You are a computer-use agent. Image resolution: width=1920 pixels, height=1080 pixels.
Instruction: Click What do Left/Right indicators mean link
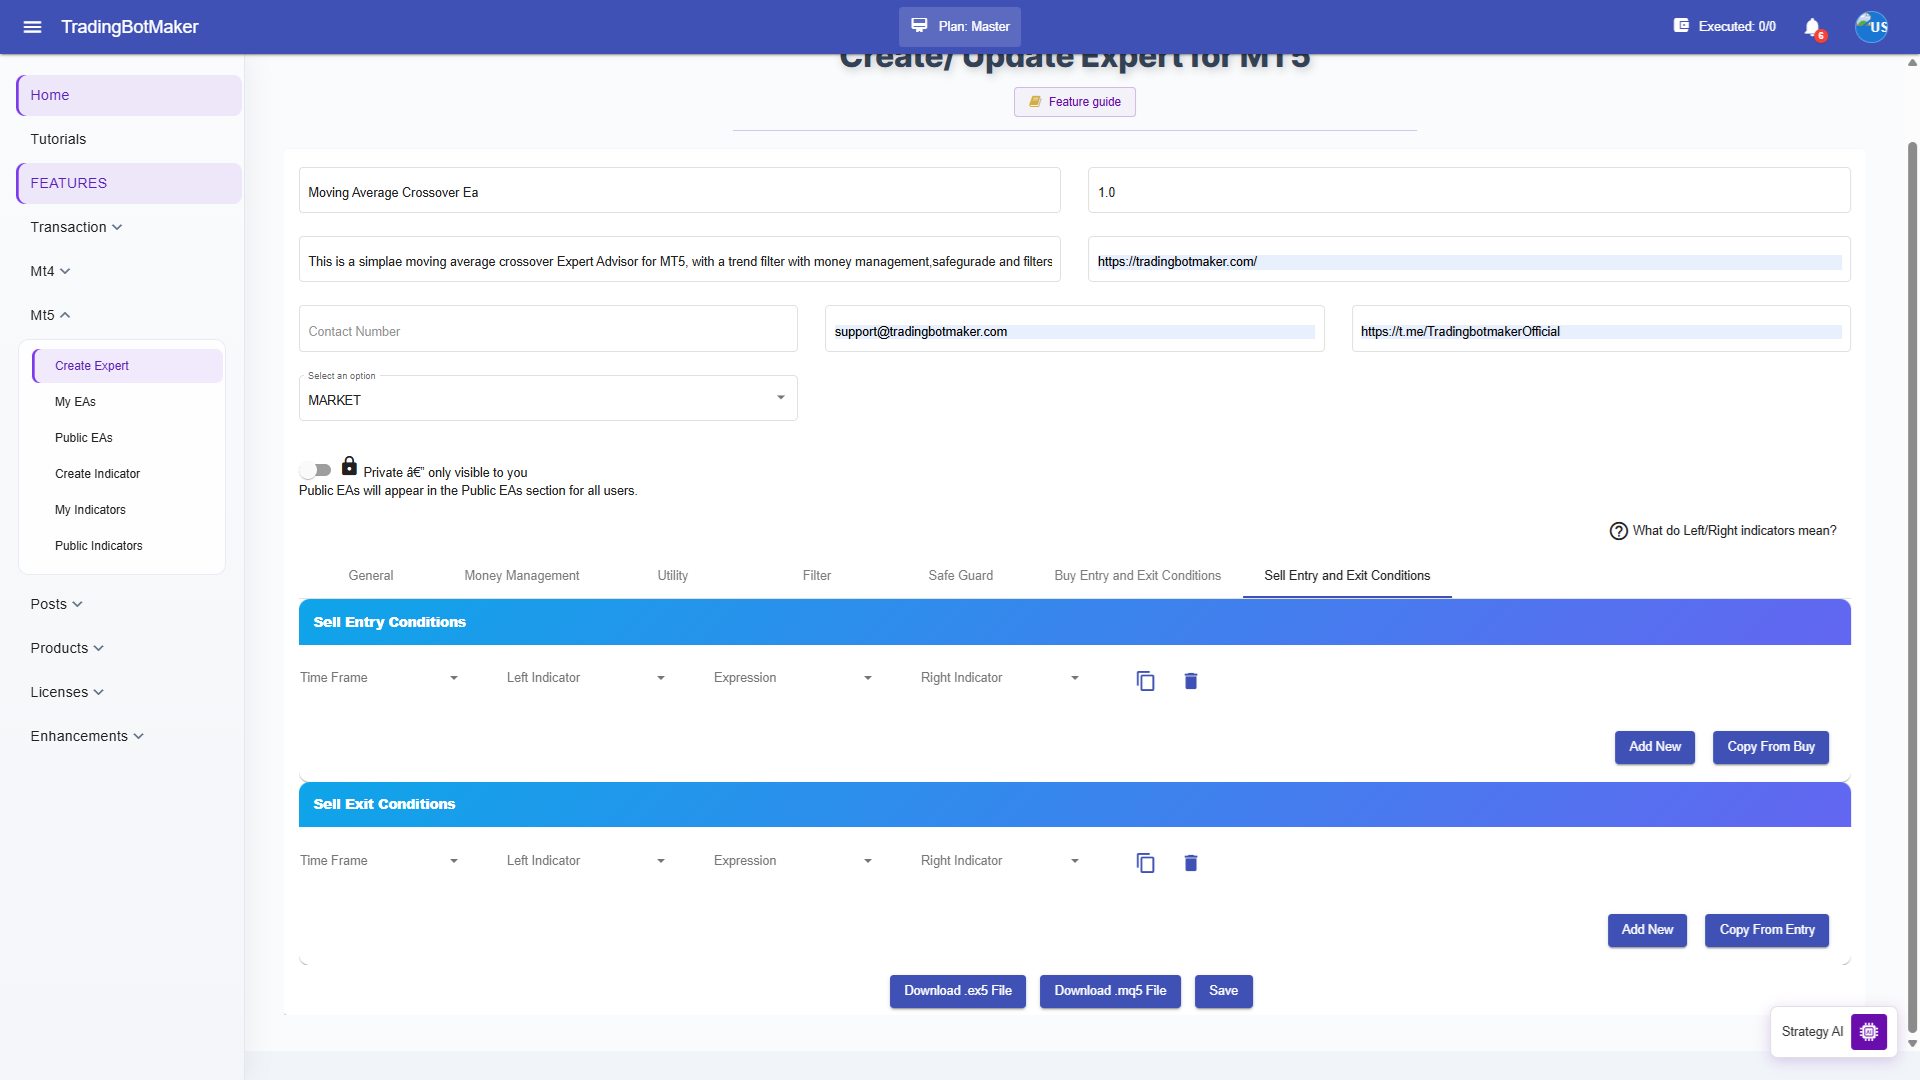(1734, 531)
